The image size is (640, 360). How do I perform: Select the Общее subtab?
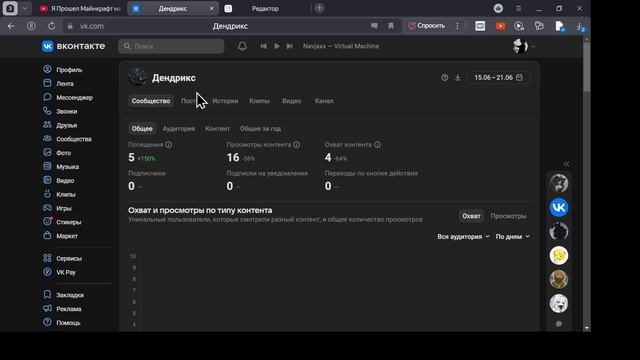[x=142, y=129]
